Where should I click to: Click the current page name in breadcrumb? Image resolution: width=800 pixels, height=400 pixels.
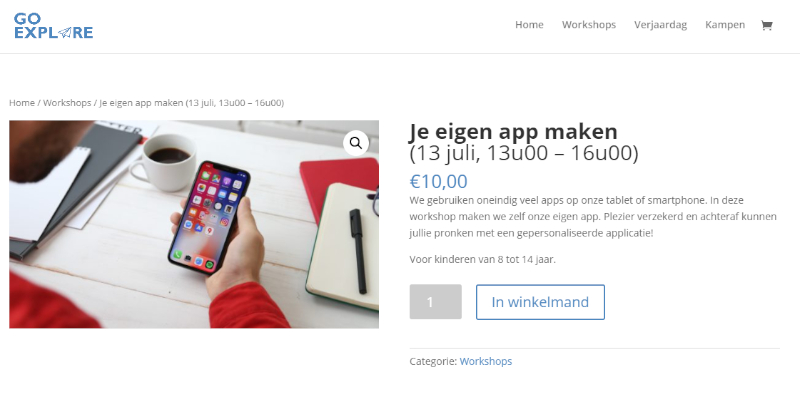[191, 103]
